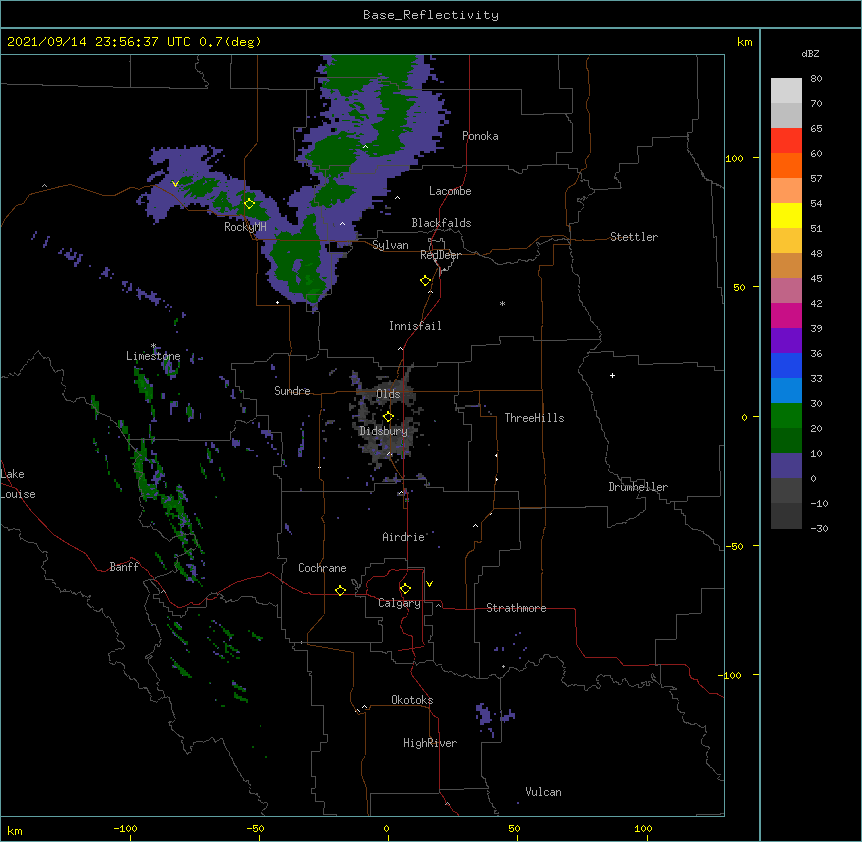Click the Vulcan label
Screen dimensions: 862x842
coord(543,792)
